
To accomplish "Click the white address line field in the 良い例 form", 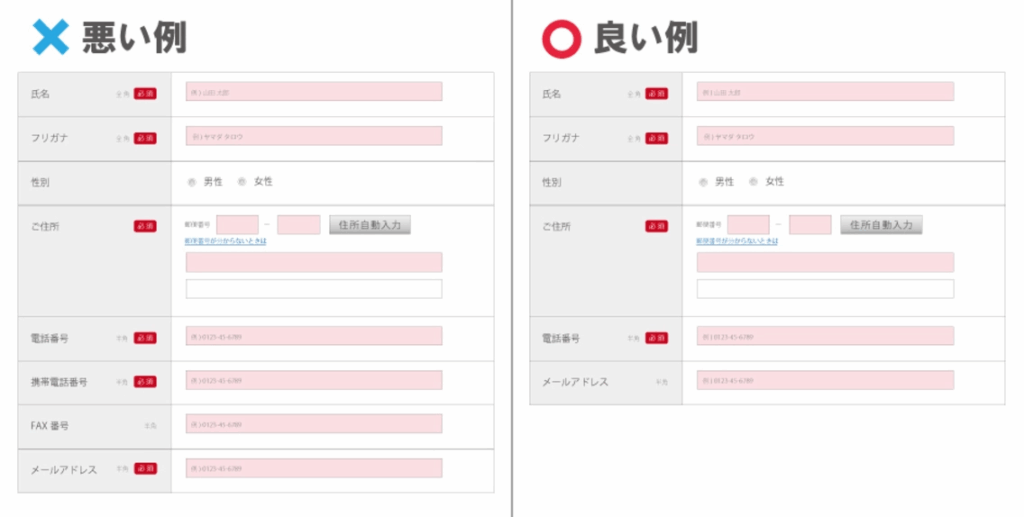I will pos(825,289).
